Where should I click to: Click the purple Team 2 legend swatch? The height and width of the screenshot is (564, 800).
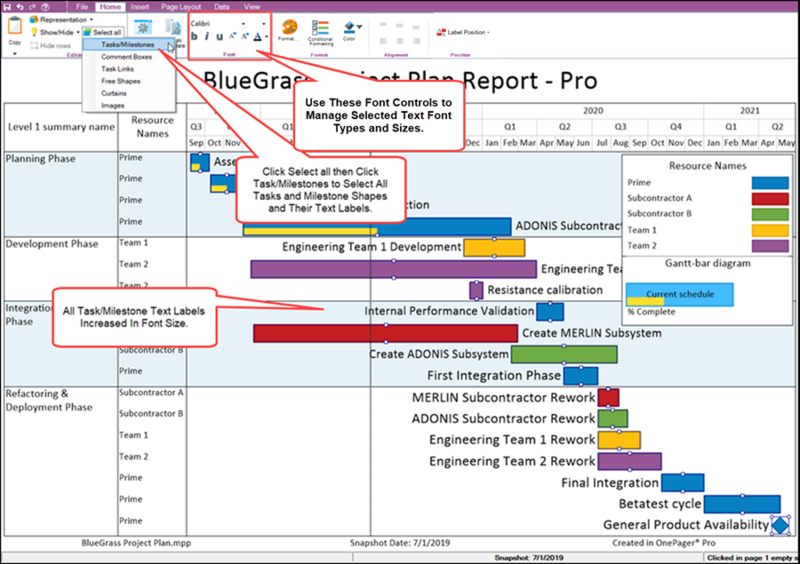coord(770,246)
